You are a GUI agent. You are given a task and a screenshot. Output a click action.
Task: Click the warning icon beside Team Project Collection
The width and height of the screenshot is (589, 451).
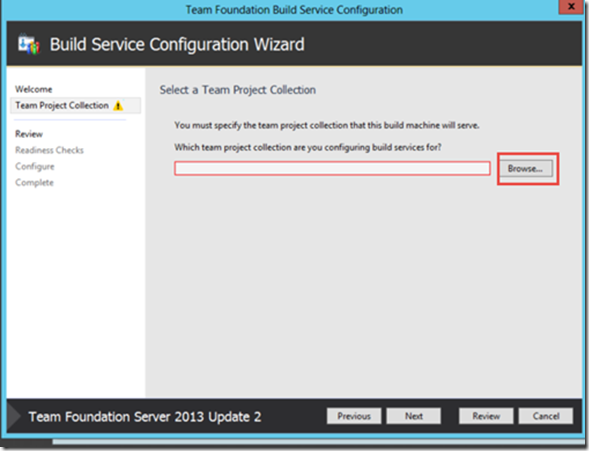pos(118,106)
